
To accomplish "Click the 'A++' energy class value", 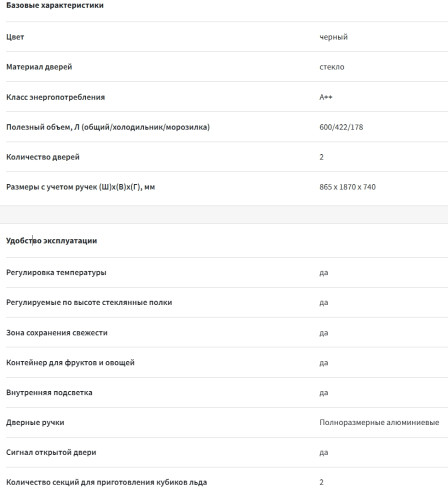I will [x=326, y=97].
